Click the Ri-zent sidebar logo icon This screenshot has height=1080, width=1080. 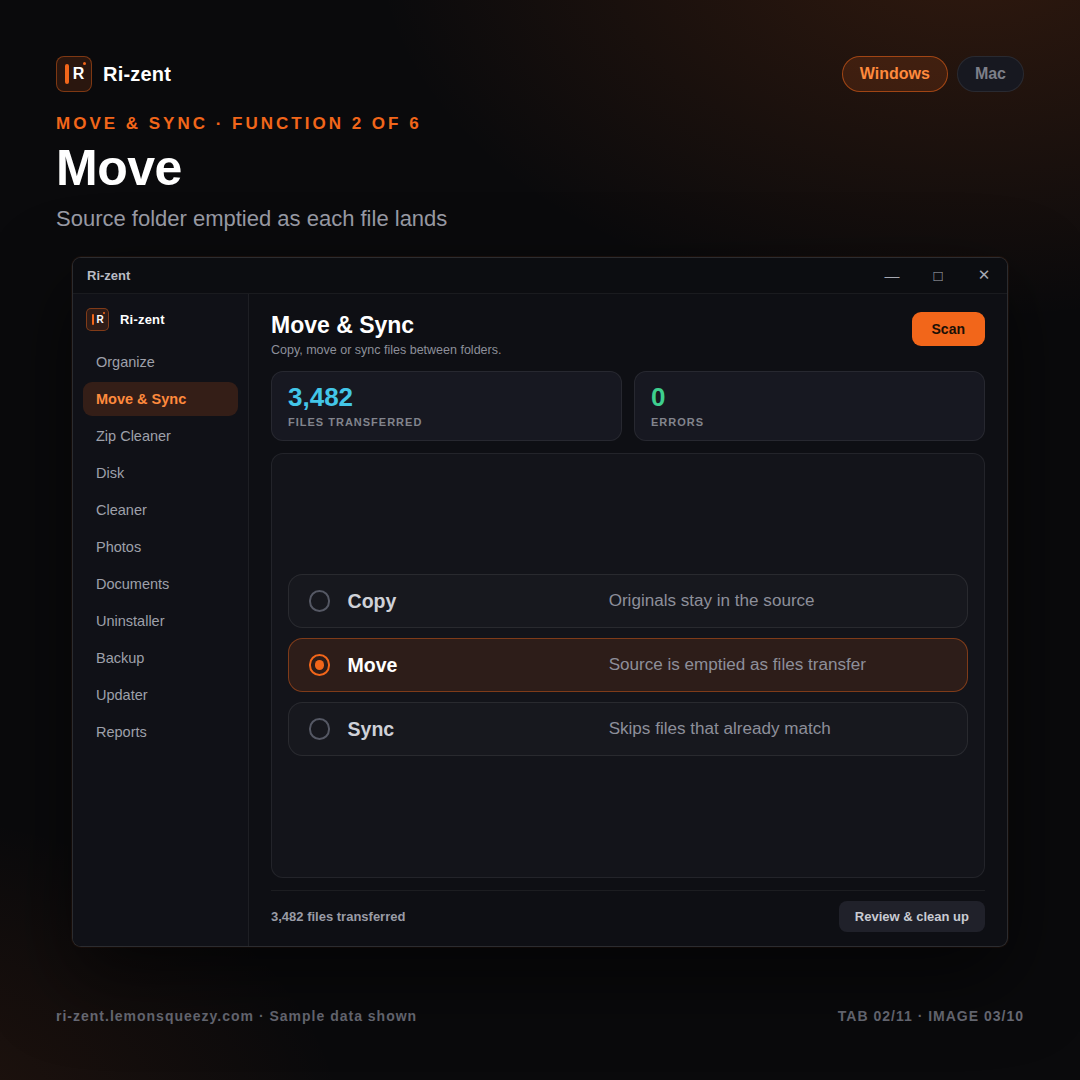tap(97, 320)
